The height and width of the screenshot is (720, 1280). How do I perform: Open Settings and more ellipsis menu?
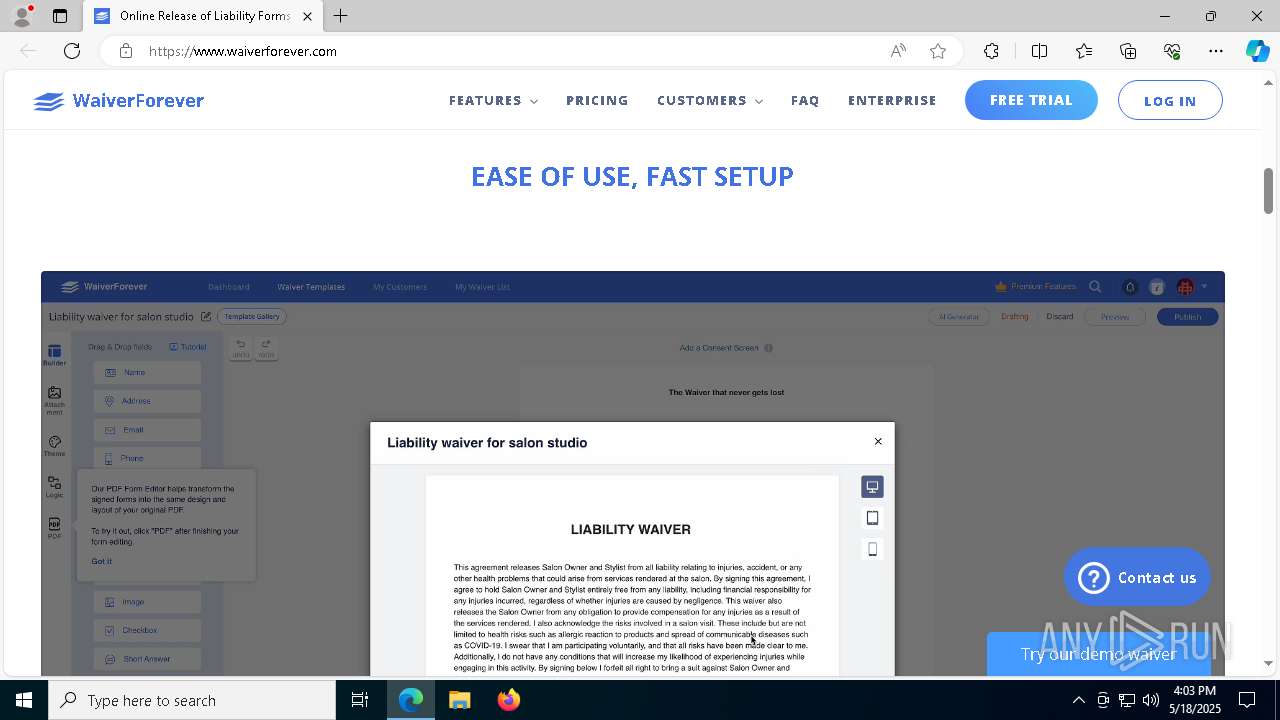[1216, 51]
